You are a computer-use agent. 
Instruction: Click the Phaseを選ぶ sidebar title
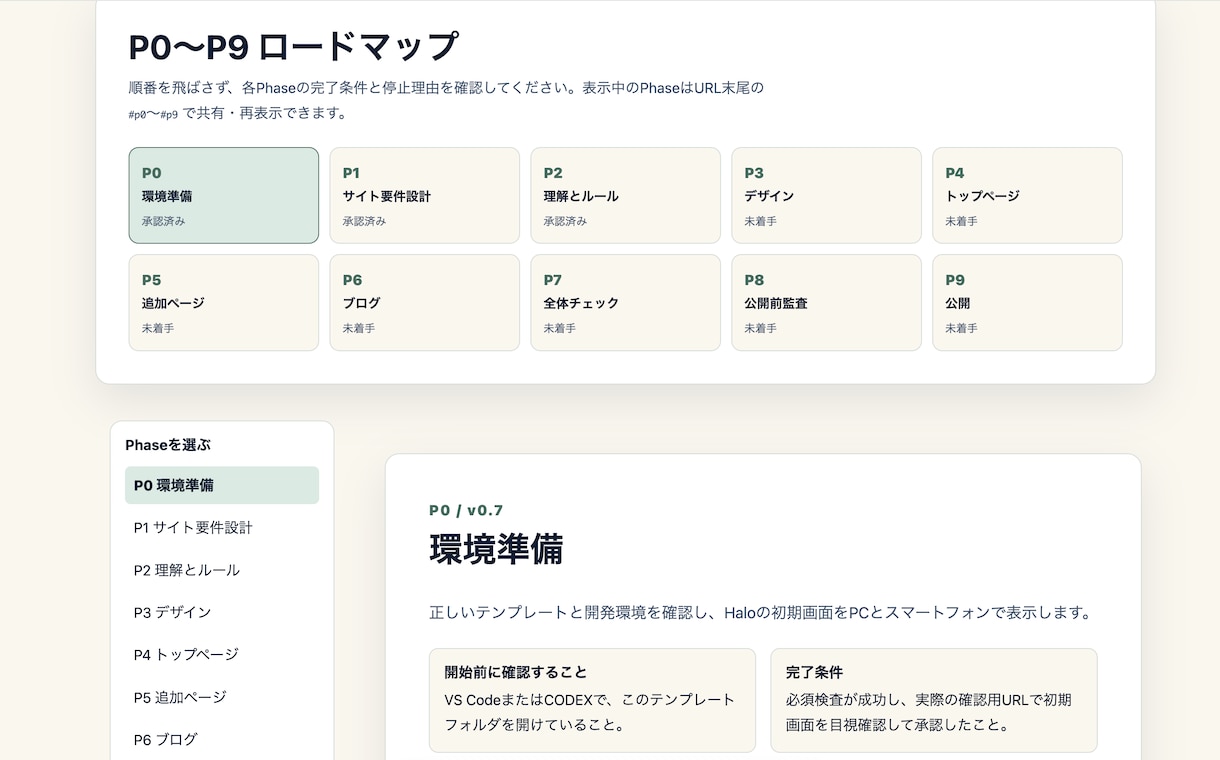click(168, 445)
